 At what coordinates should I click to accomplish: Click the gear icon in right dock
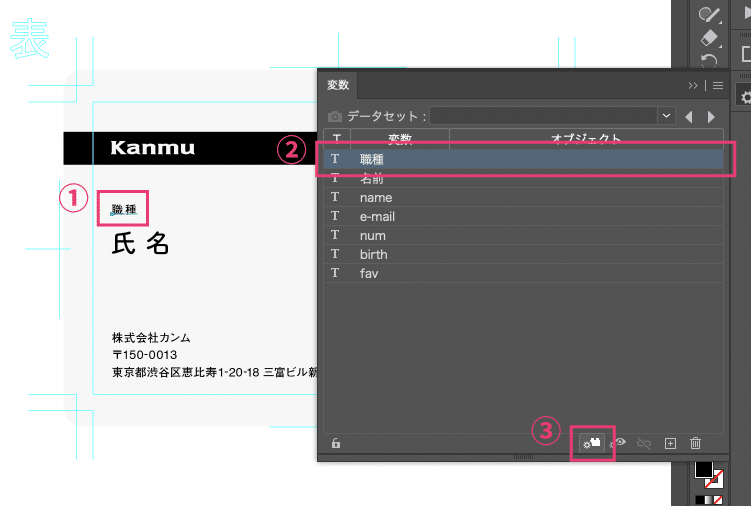(745, 98)
